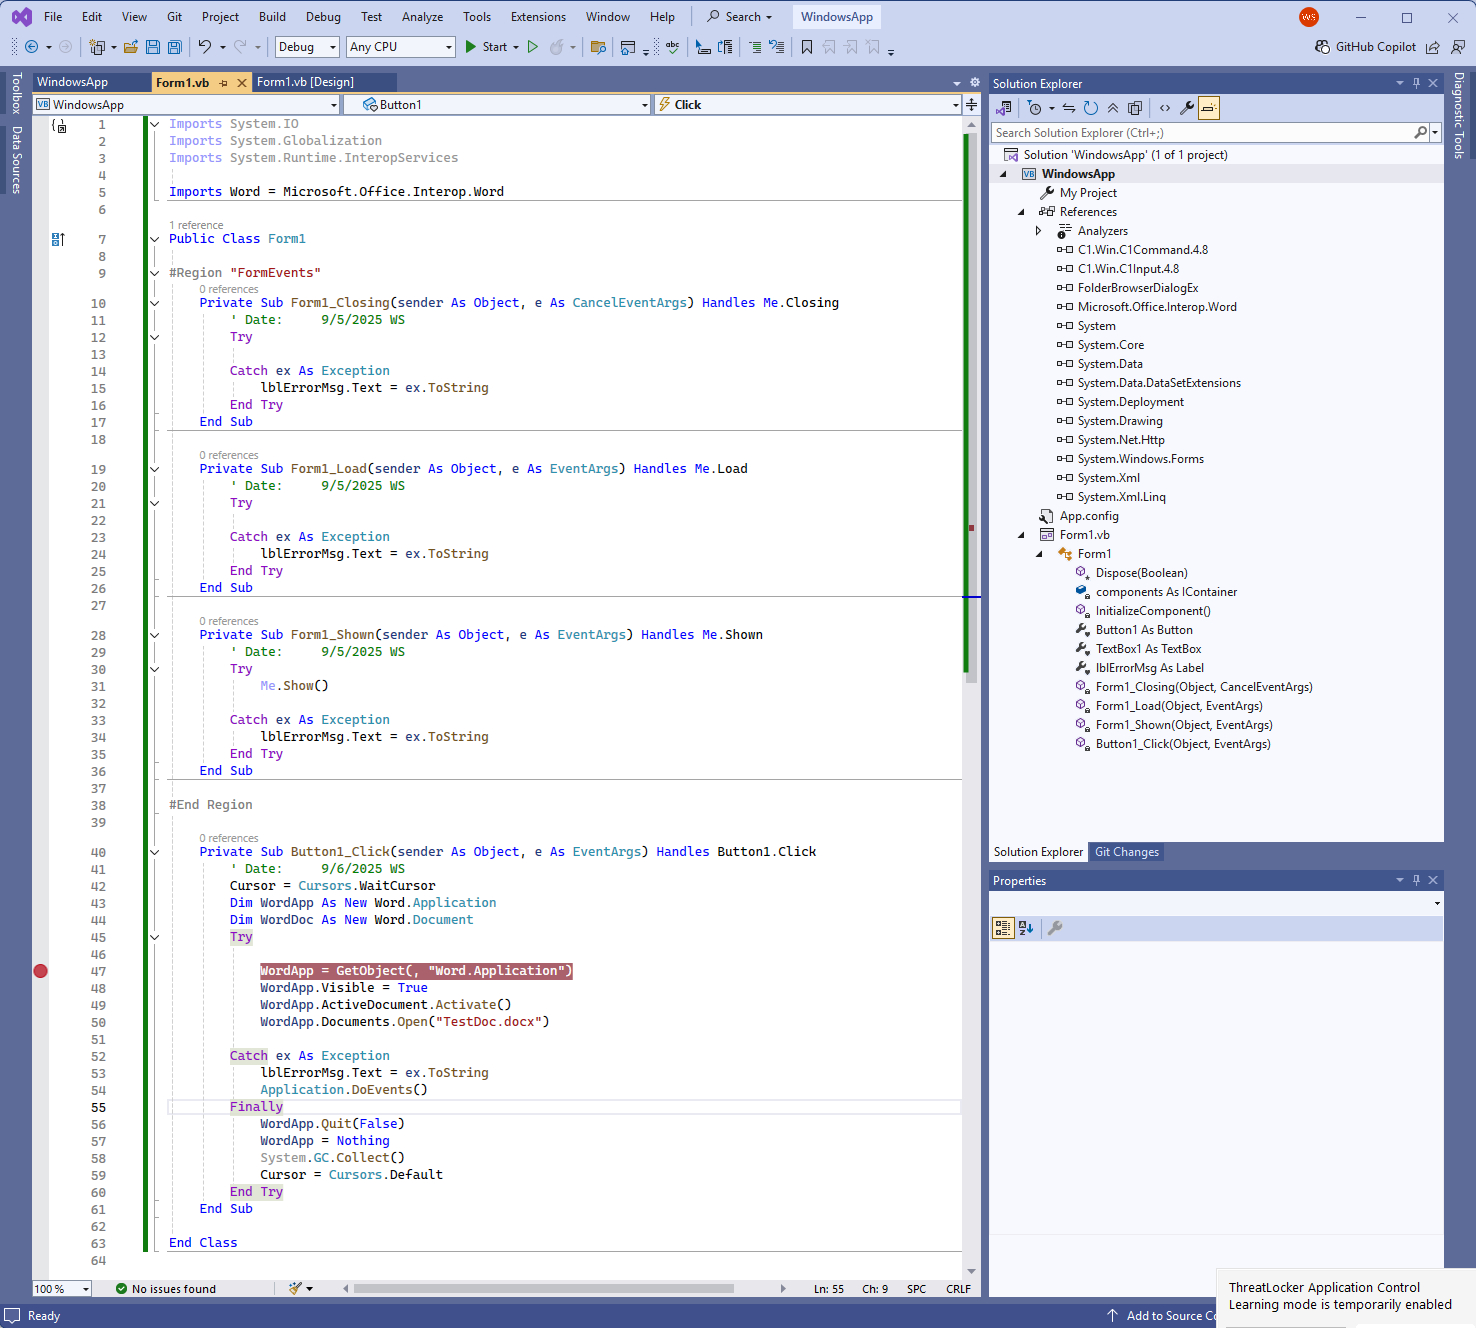Click the Undo toolbar icon
Viewport: 1476px width, 1328px height.
[x=205, y=47]
